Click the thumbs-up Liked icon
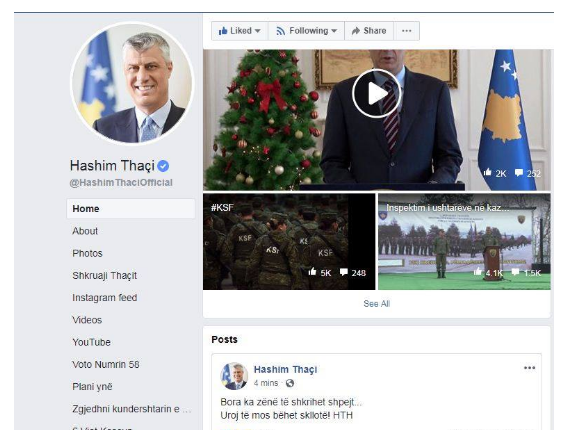This screenshot has width=561, height=430. pyautogui.click(x=223, y=31)
